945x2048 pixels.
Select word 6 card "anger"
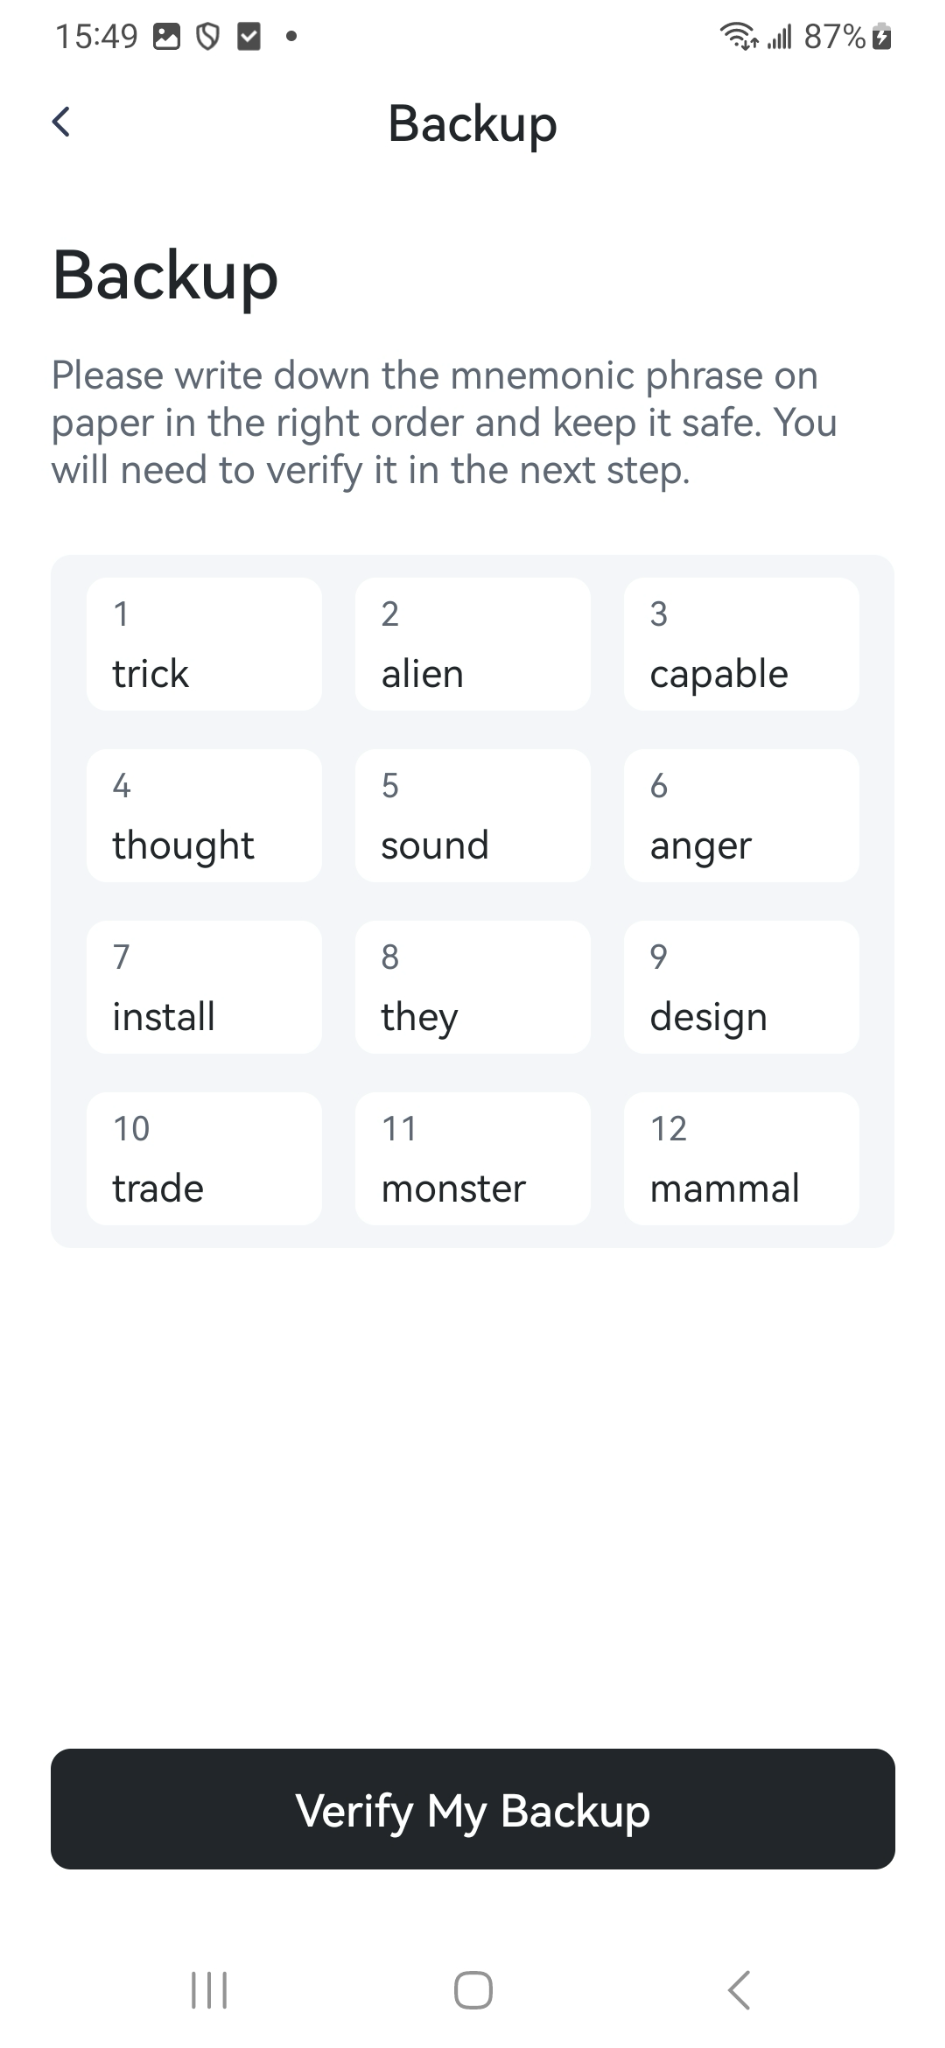741,815
